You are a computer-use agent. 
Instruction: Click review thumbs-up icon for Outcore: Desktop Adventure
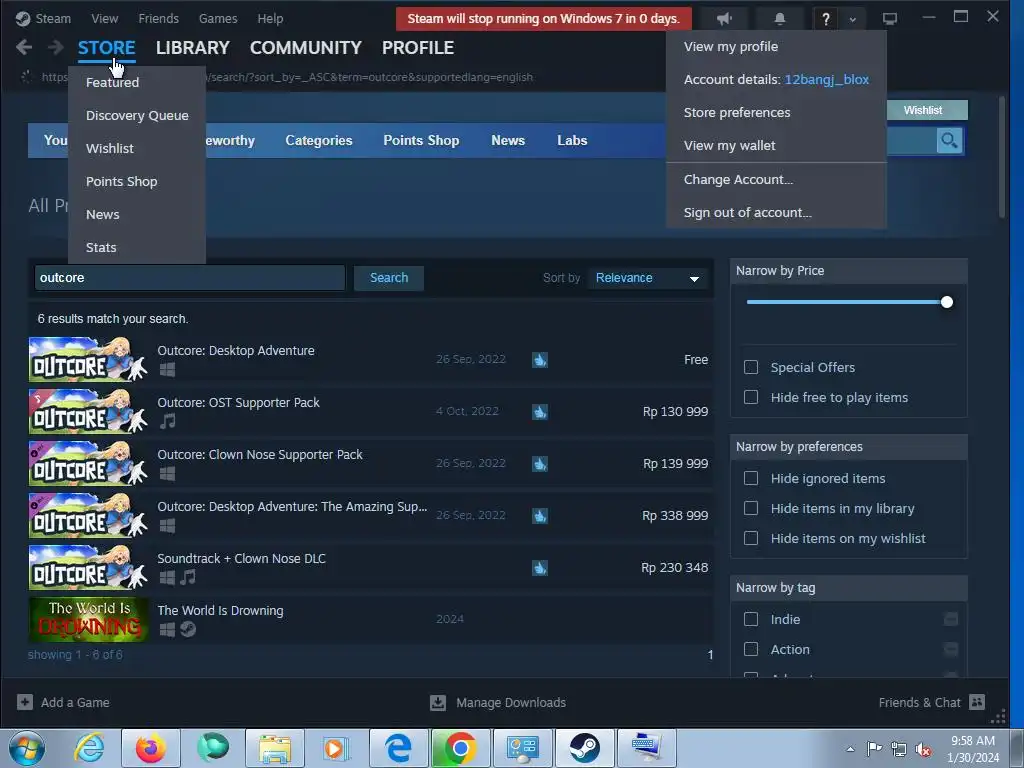539,360
